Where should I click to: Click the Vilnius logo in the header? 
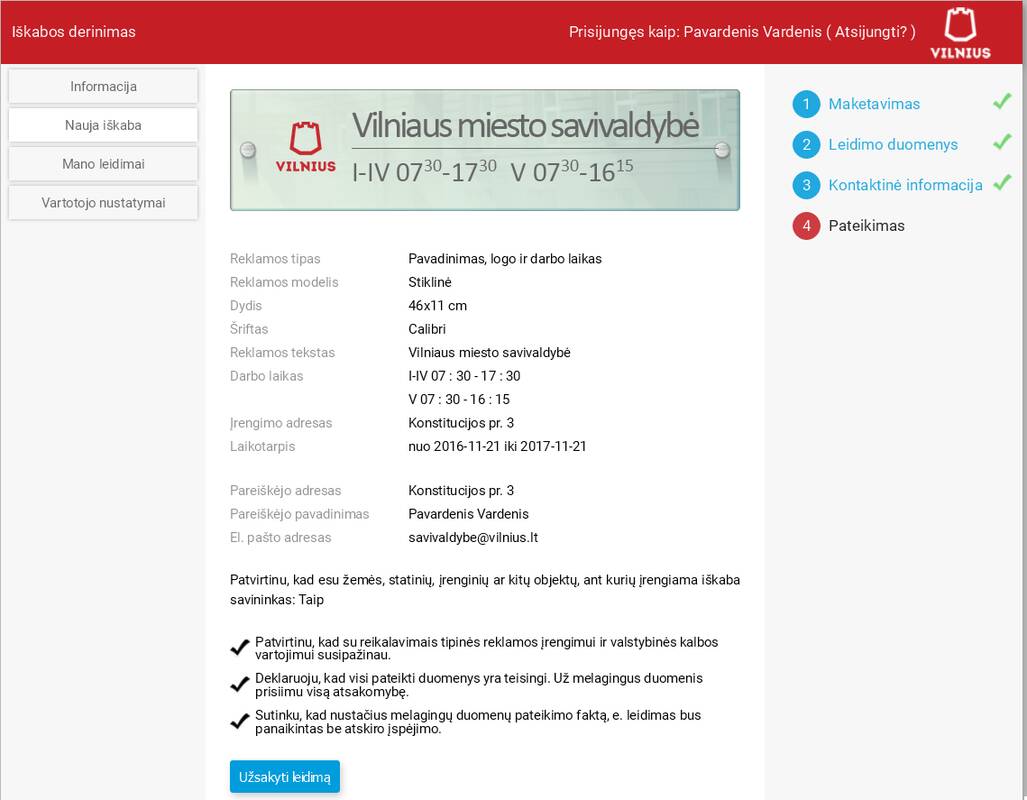pyautogui.click(x=960, y=32)
